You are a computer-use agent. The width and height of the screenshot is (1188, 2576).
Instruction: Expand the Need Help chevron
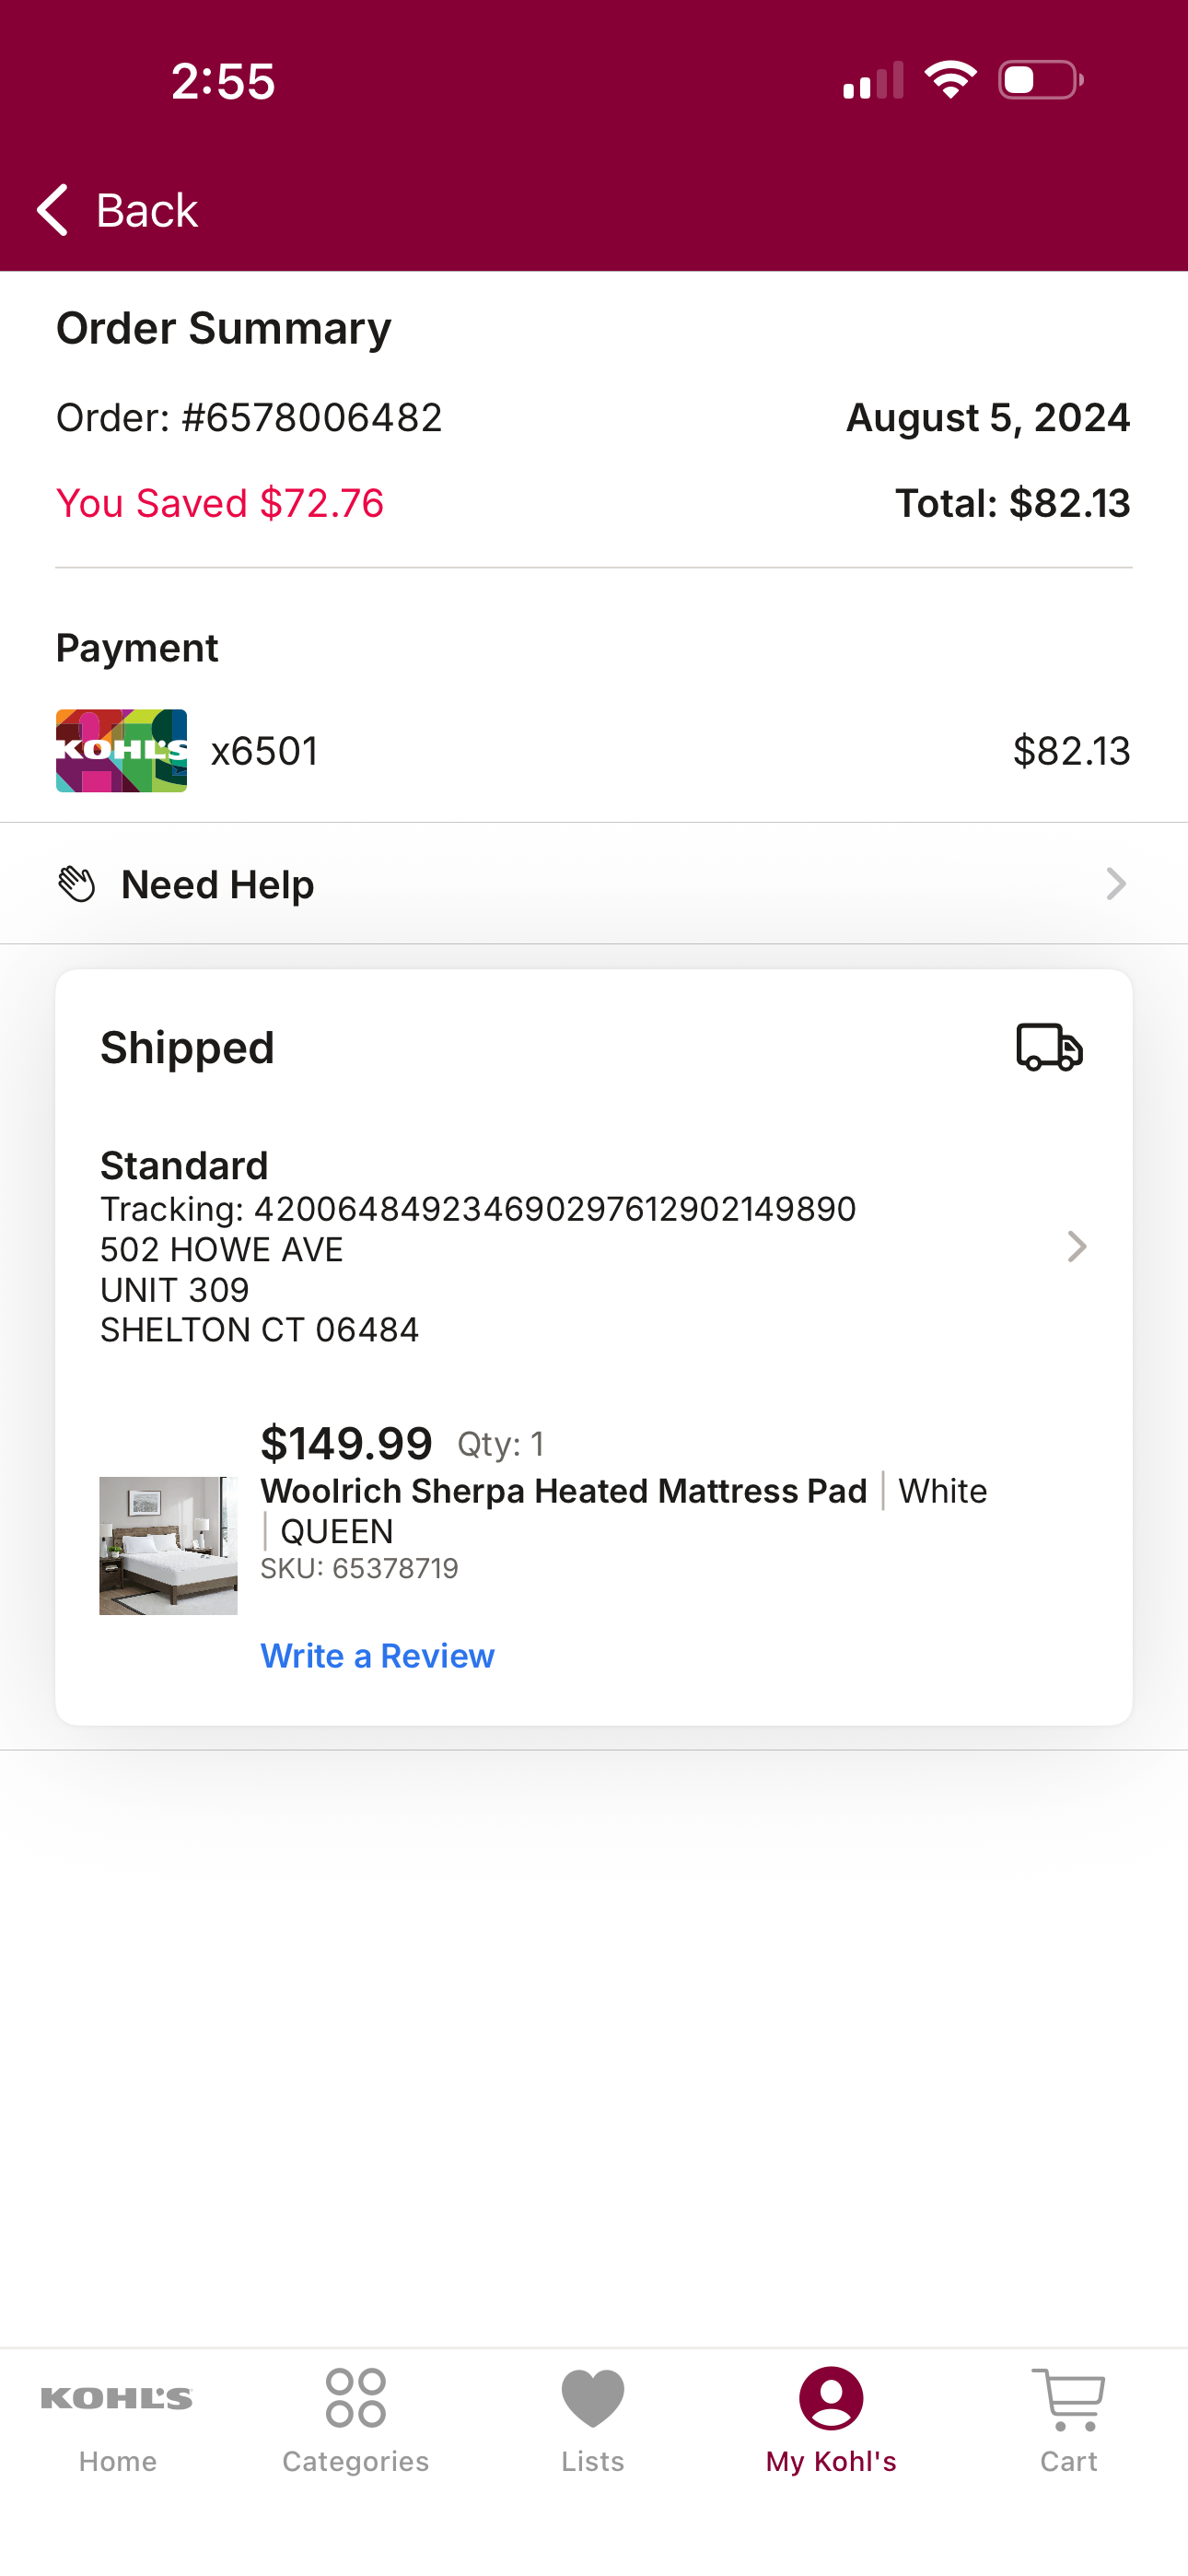(x=1116, y=884)
